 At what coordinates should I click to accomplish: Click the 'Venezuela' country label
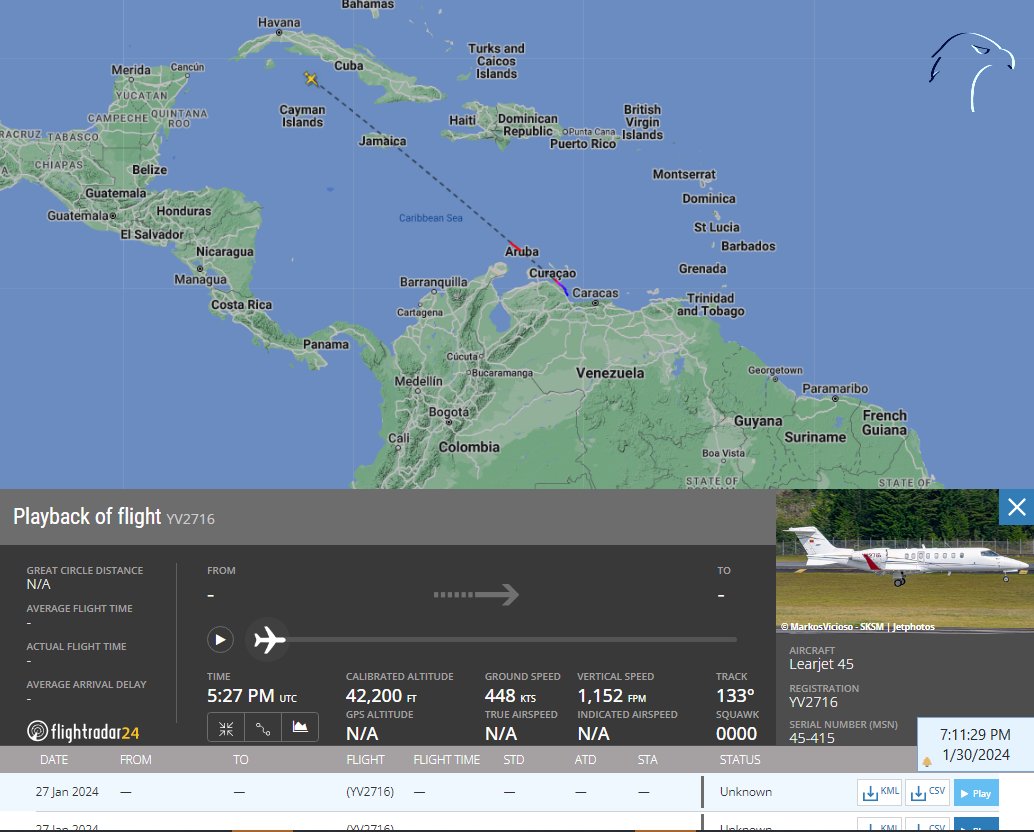[x=610, y=372]
